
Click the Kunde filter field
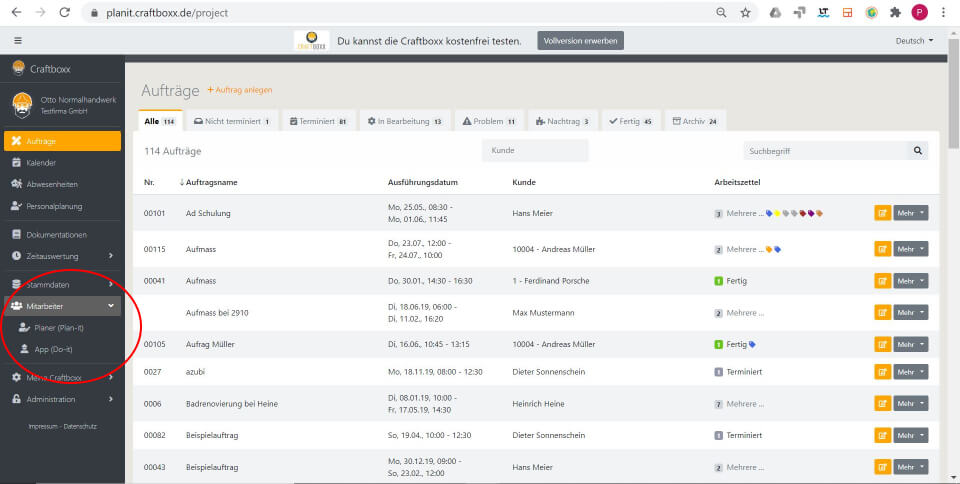click(x=535, y=150)
